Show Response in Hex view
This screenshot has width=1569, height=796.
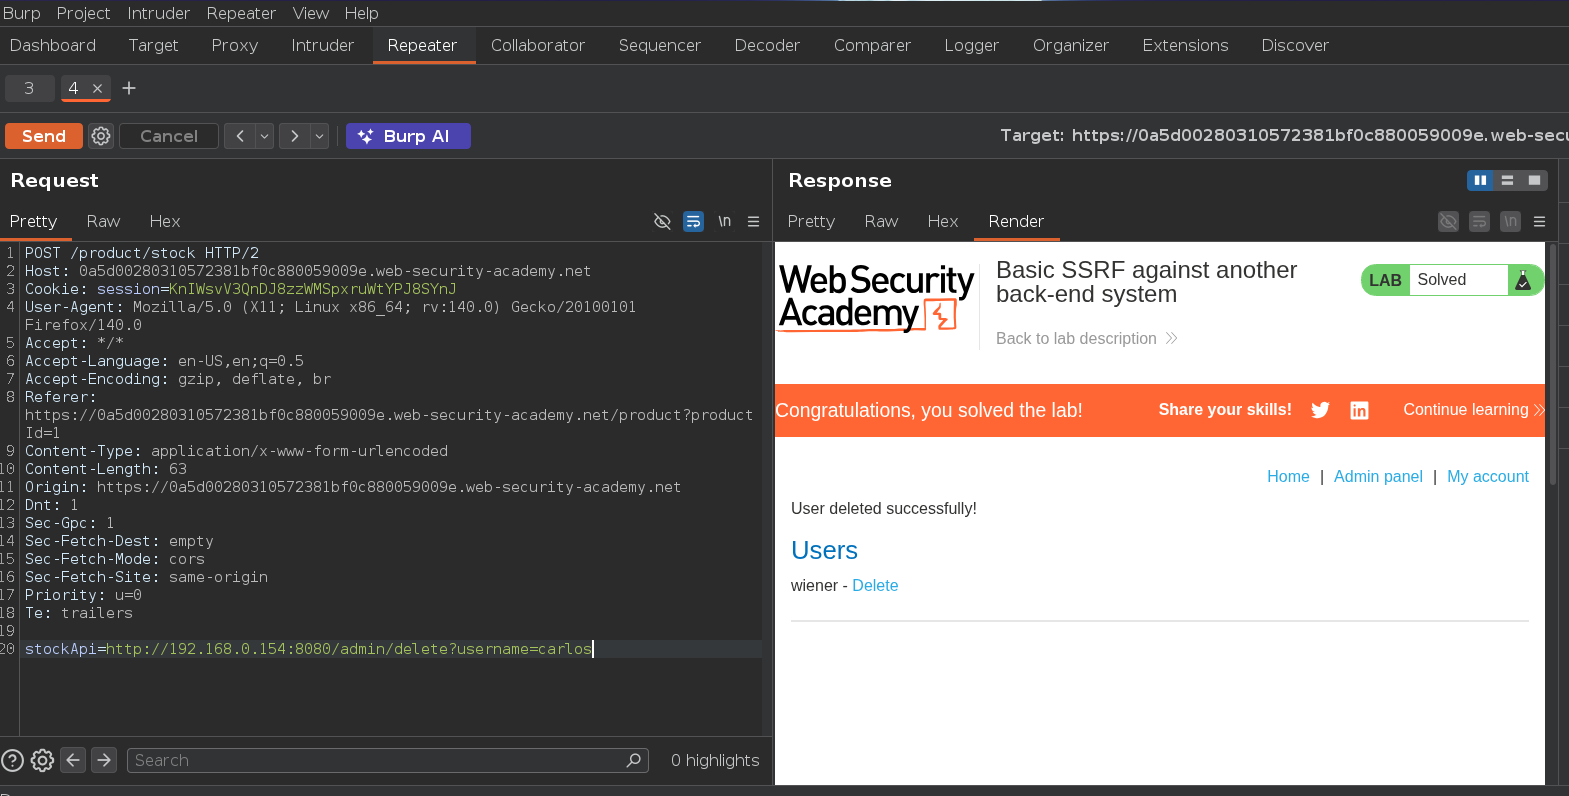click(x=943, y=221)
